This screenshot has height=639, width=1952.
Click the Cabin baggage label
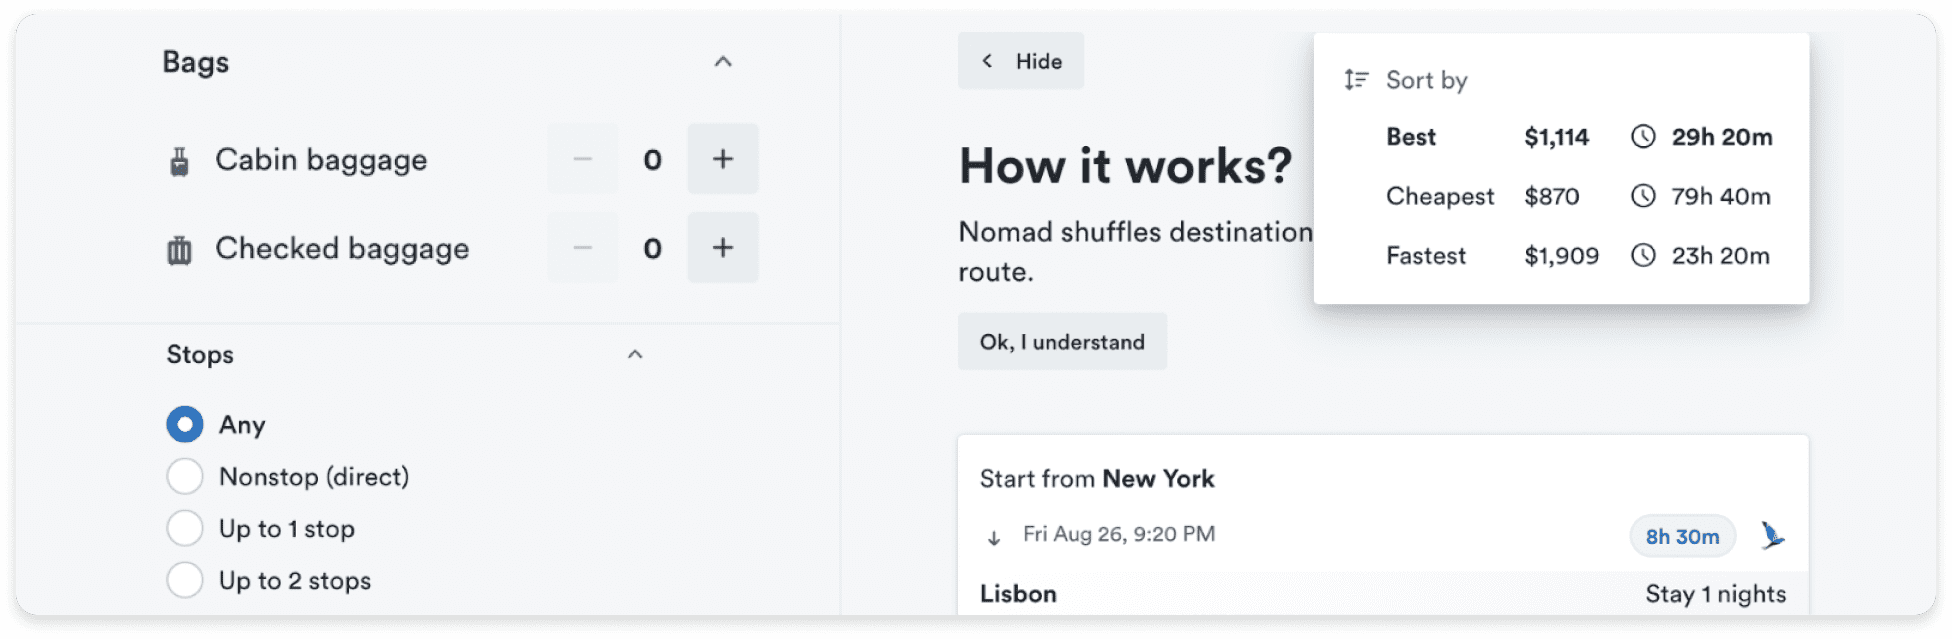[x=321, y=160]
